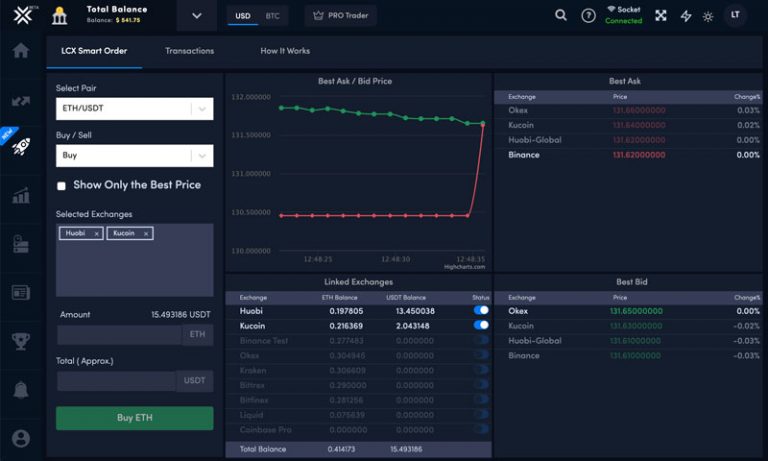Click the 131.65000000 Best Bid price
The width and height of the screenshot is (768, 461).
point(636,311)
